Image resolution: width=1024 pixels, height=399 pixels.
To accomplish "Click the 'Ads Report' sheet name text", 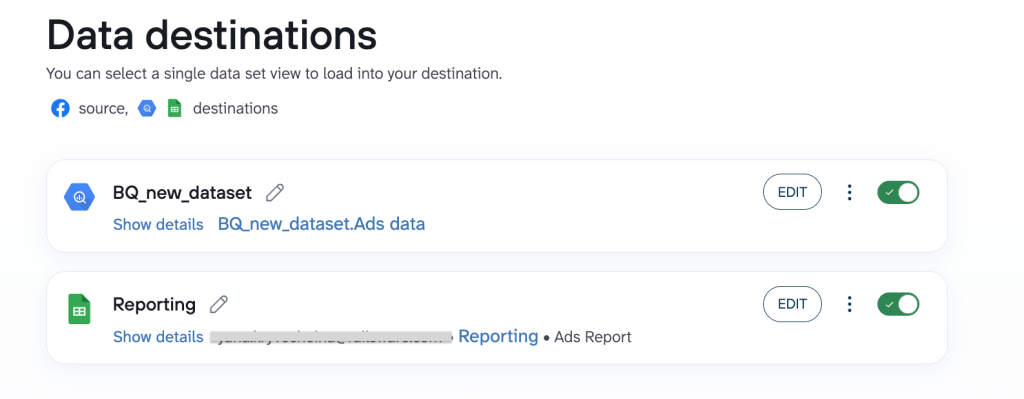I will coord(592,337).
